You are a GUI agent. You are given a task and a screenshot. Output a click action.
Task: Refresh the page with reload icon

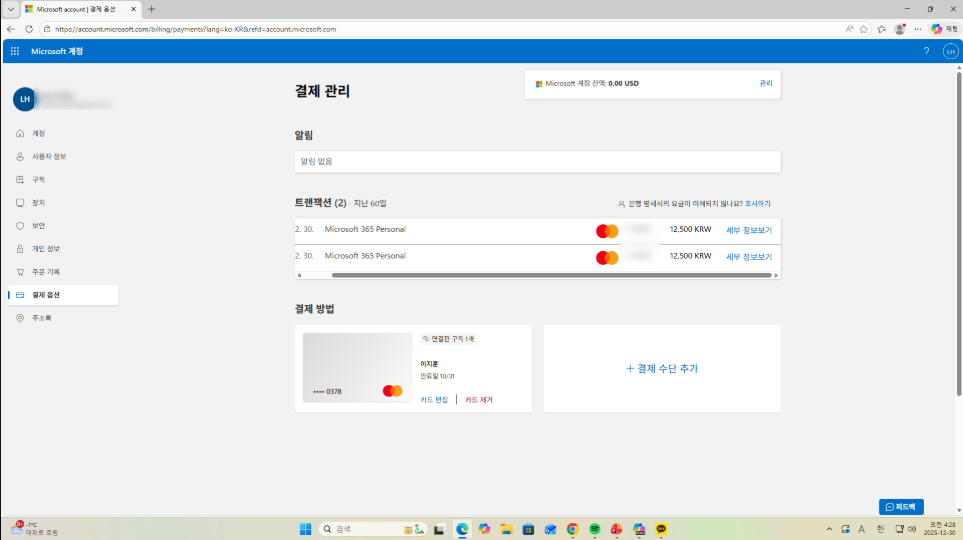[28, 29]
